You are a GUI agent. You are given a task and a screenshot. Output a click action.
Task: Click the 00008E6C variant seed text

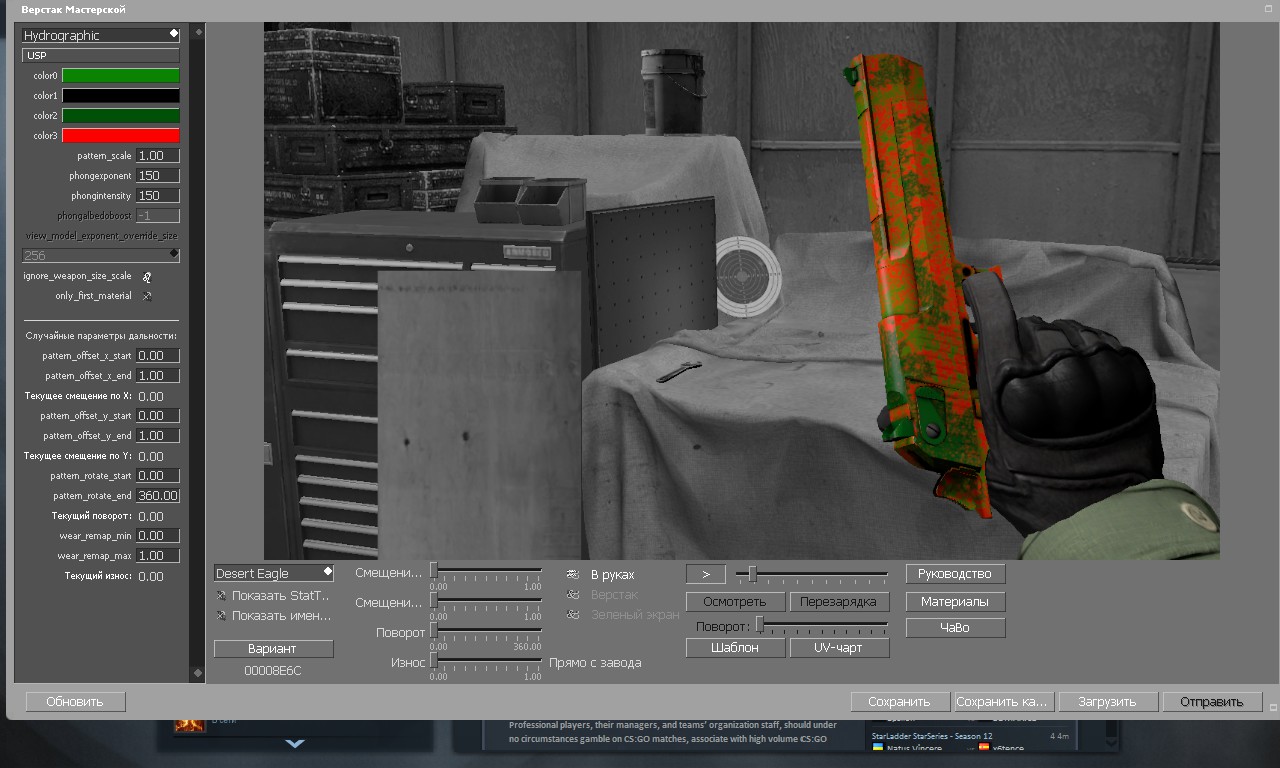pos(273,671)
